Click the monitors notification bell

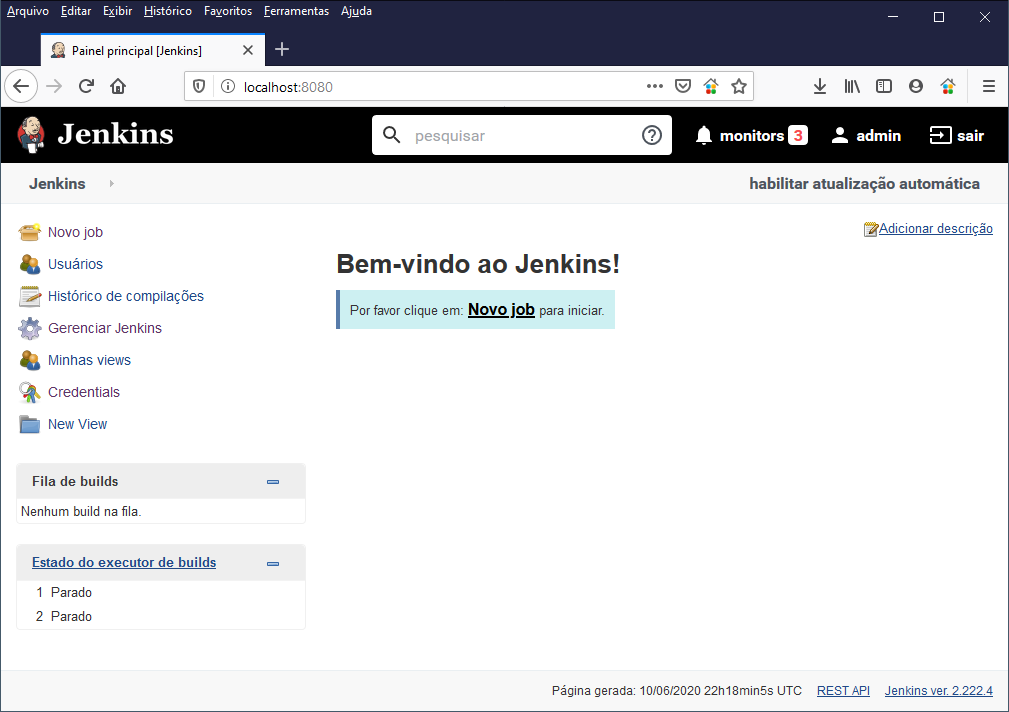pyautogui.click(x=703, y=135)
